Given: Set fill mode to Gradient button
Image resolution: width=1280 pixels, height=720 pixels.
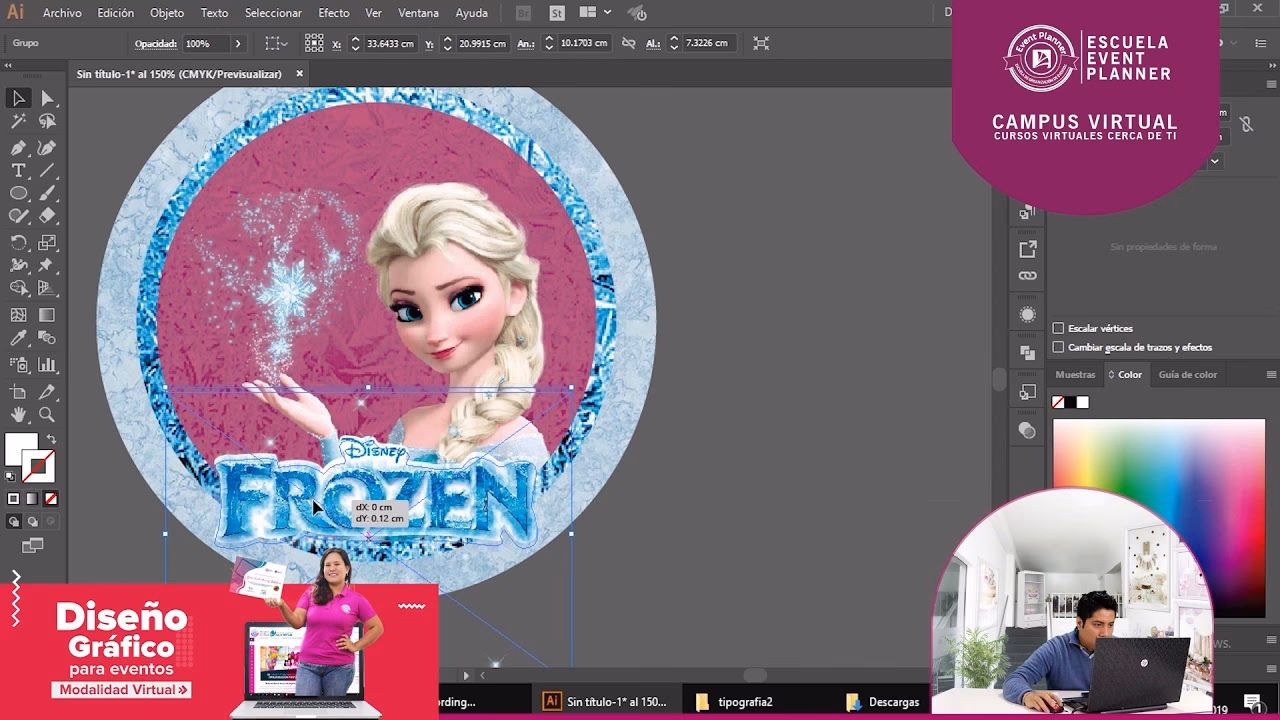Looking at the screenshot, I should (32, 499).
